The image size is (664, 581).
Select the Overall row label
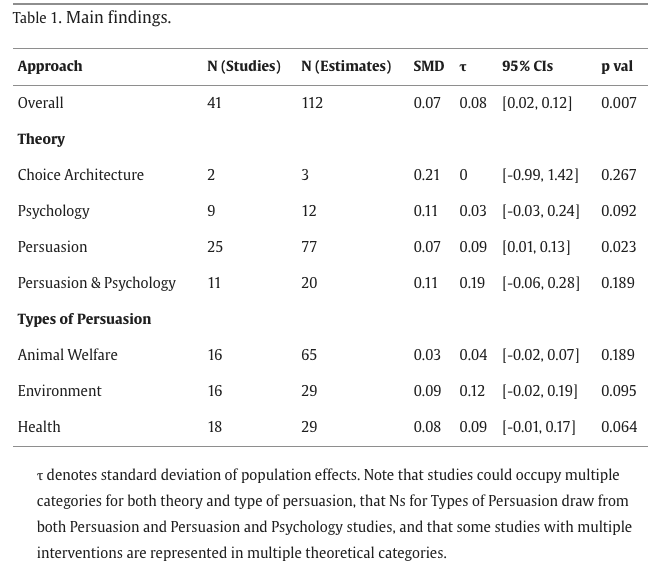pos(40,103)
